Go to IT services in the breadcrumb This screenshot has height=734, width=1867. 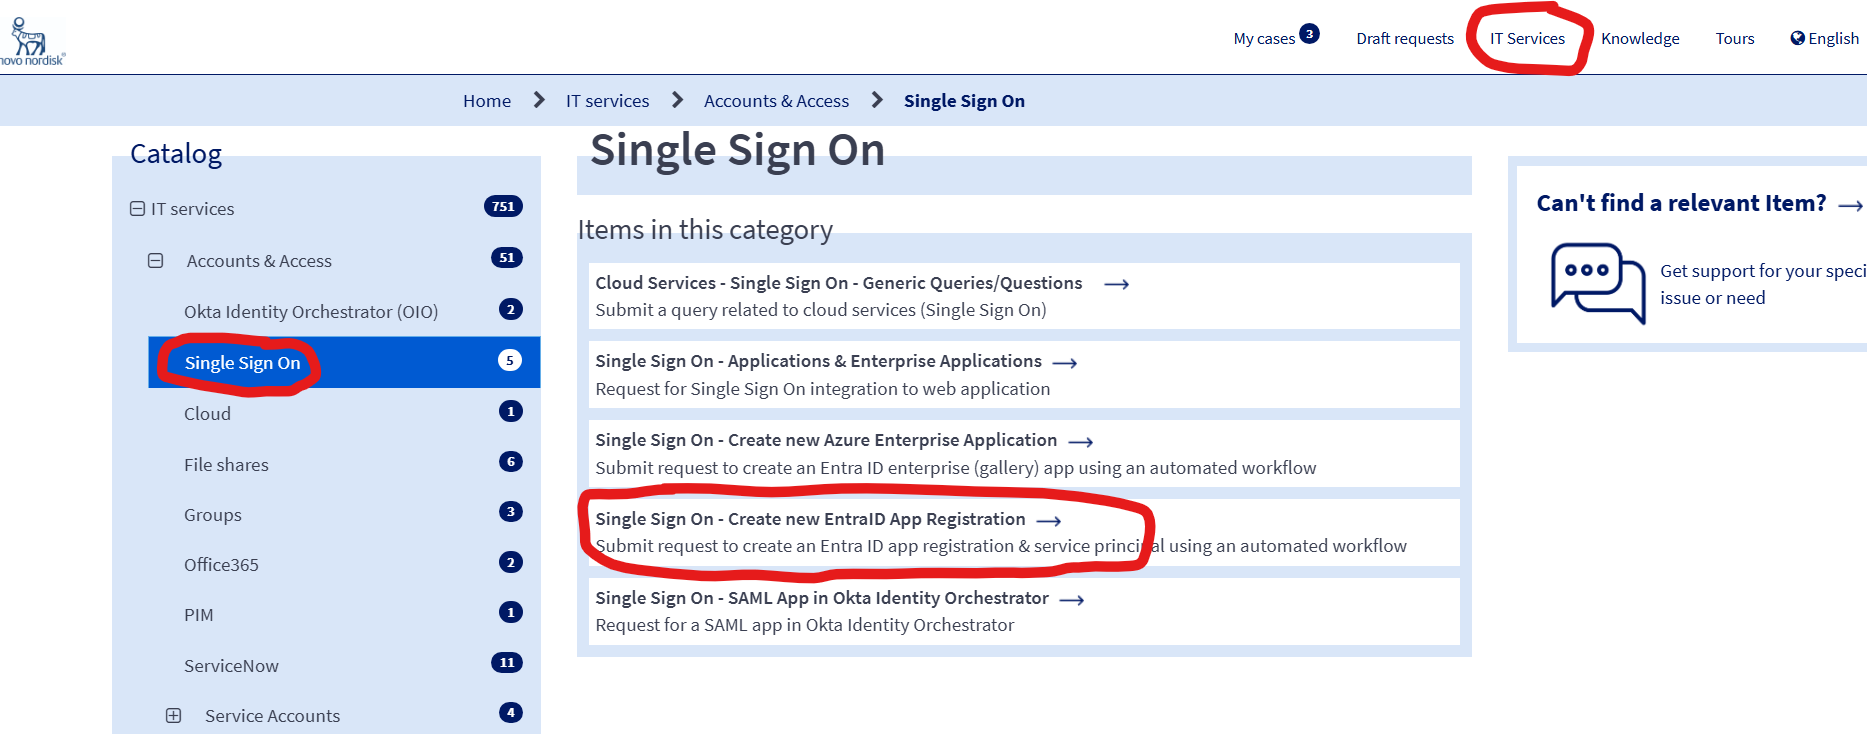click(x=607, y=101)
